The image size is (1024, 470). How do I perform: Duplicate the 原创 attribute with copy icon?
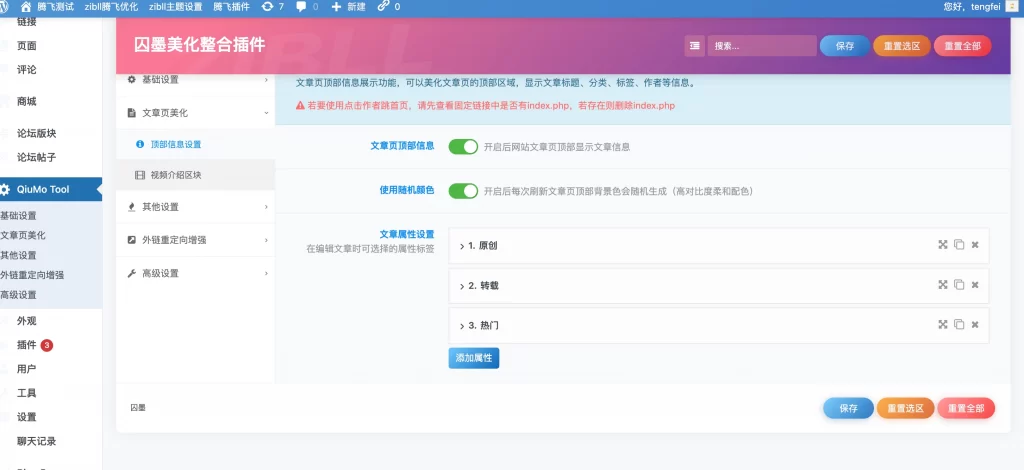coord(959,245)
